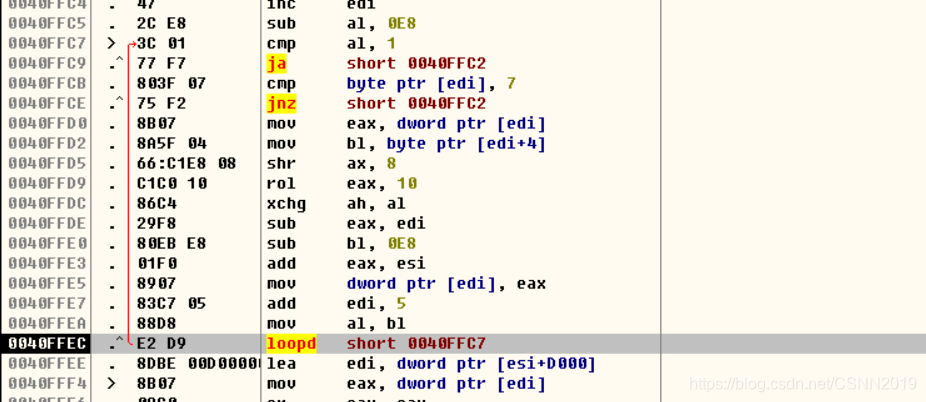Click instruction mov dword ptr [edi], eax

click(406, 285)
